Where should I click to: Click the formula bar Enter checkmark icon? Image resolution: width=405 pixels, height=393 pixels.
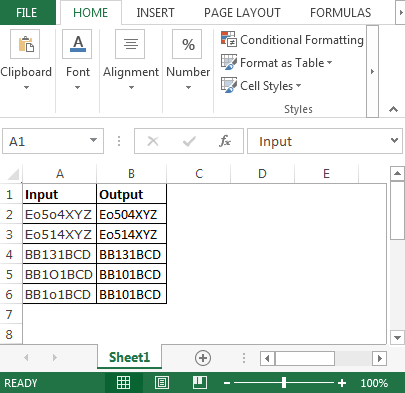189,142
